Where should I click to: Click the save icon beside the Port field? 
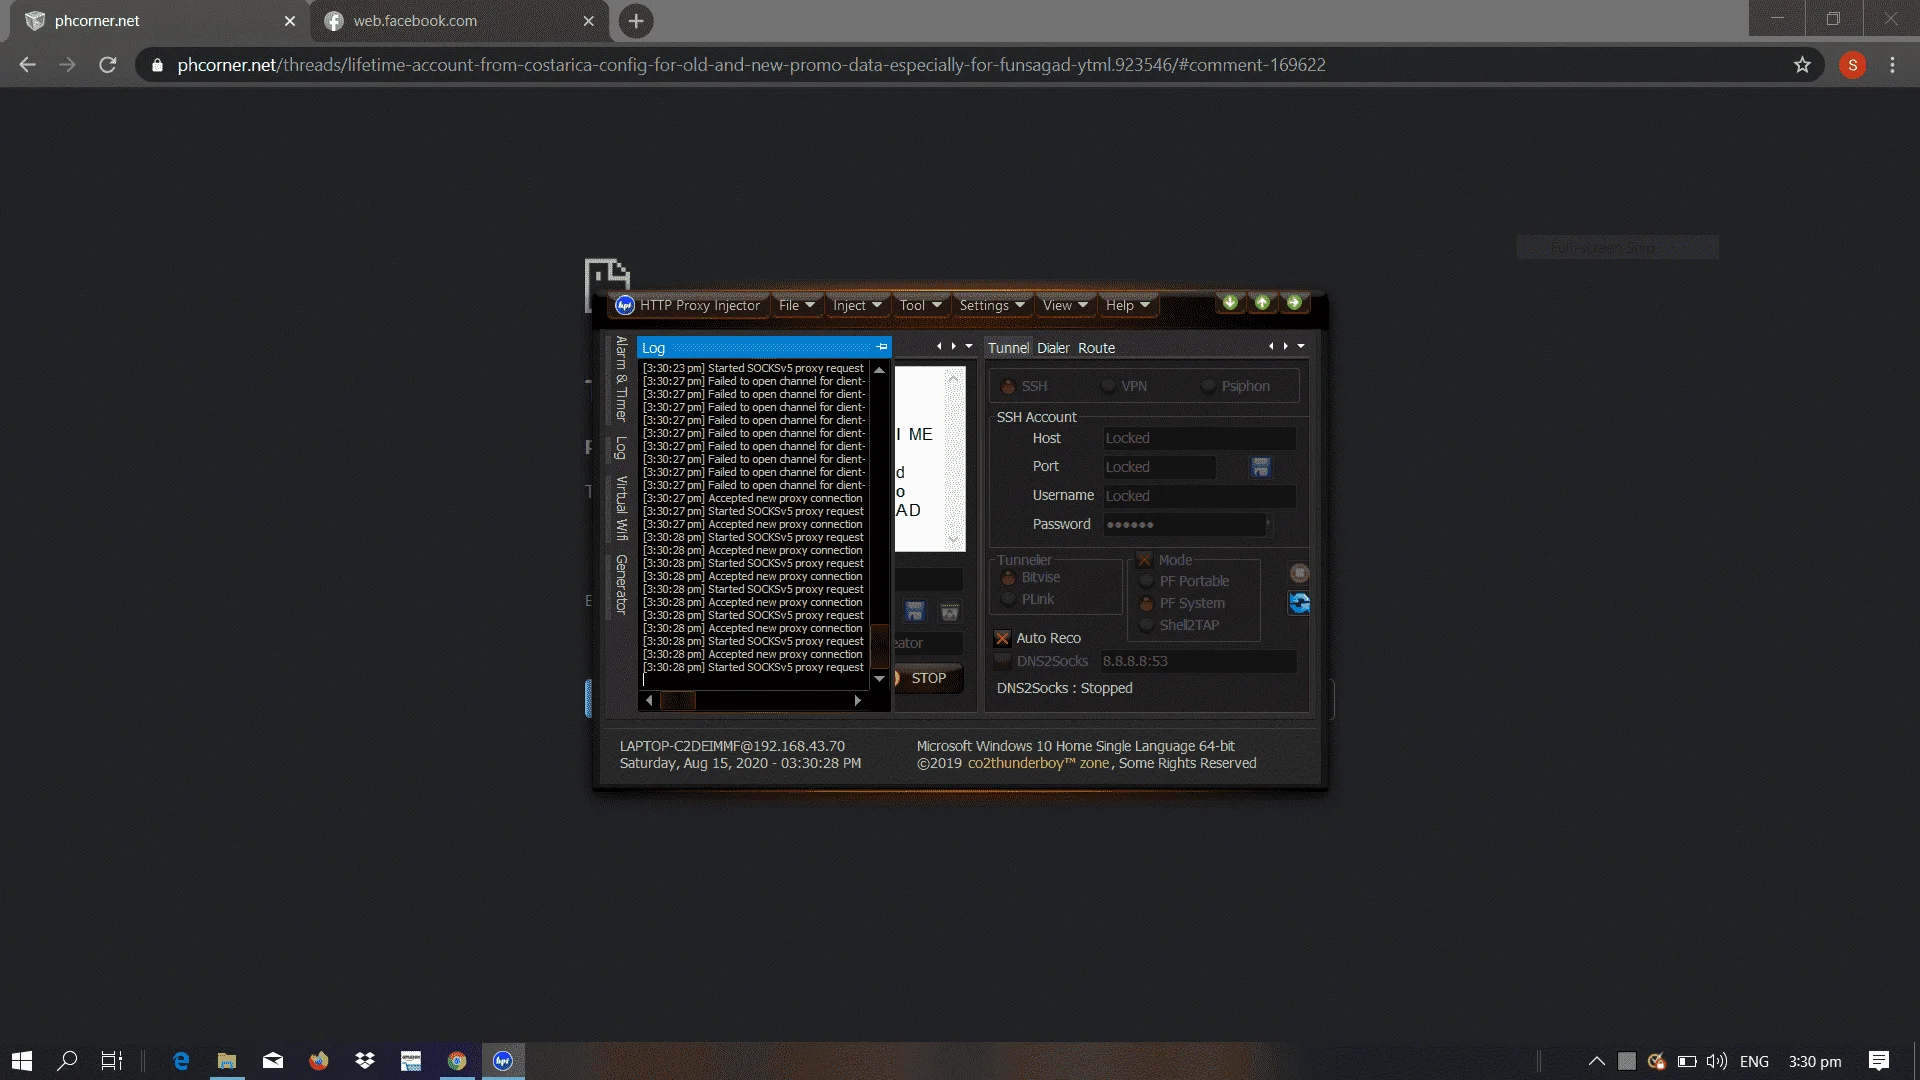click(1260, 467)
